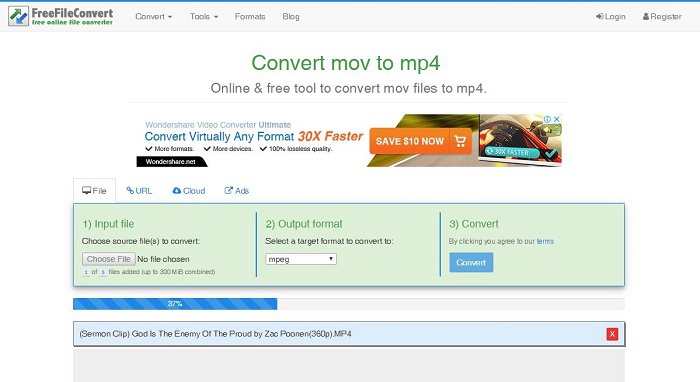This screenshot has width=700, height=382.
Task: Click the Login link
Action: 610,17
